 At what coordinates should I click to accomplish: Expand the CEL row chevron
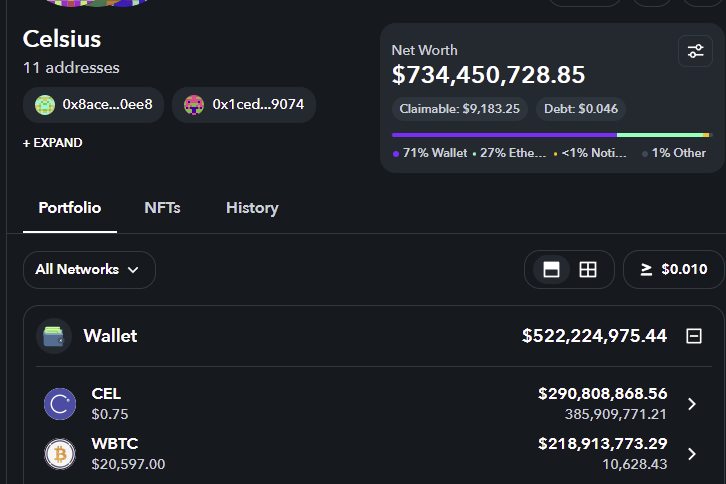coord(692,404)
